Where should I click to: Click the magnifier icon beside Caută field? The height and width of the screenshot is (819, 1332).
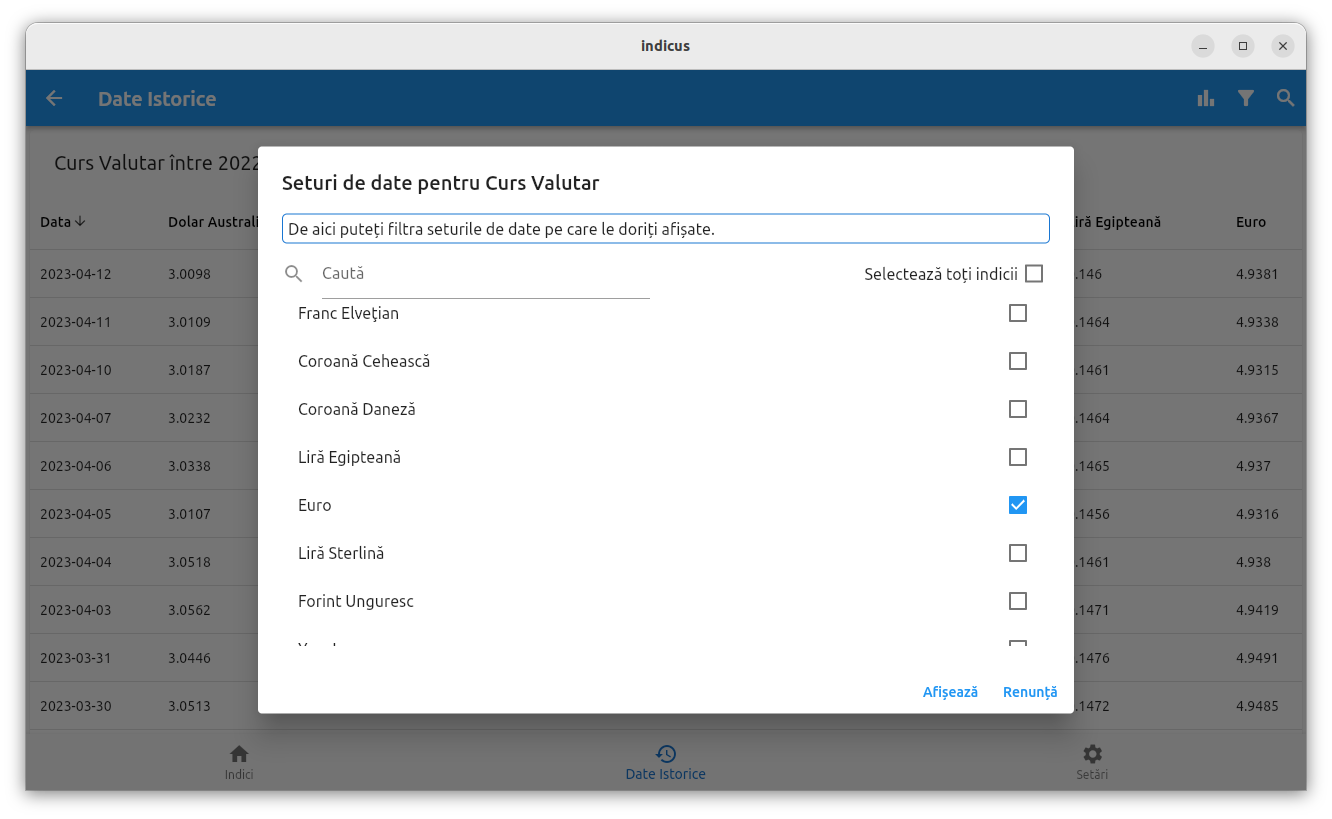point(293,273)
